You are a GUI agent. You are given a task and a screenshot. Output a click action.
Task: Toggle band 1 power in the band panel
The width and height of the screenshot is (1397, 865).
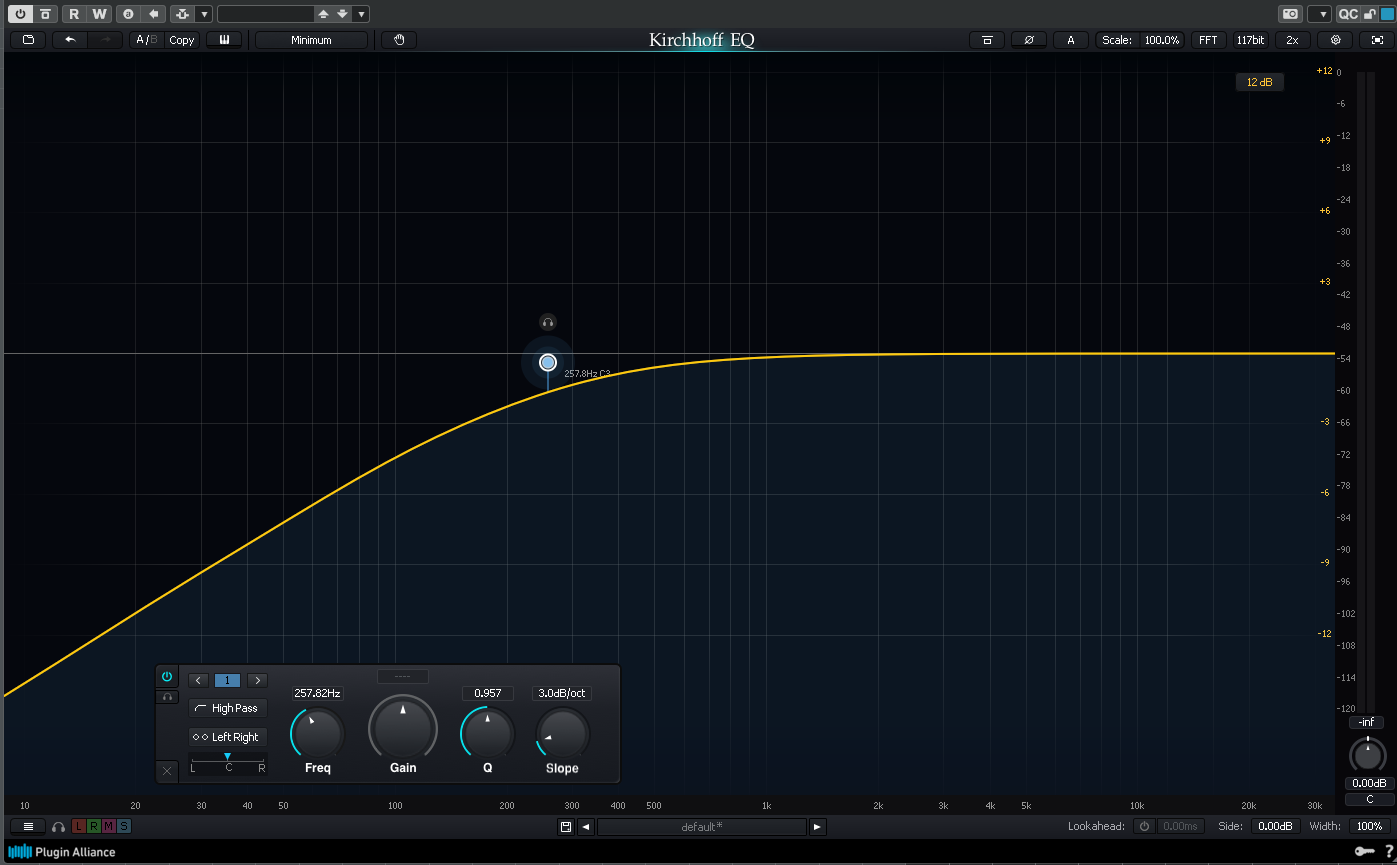click(x=167, y=677)
